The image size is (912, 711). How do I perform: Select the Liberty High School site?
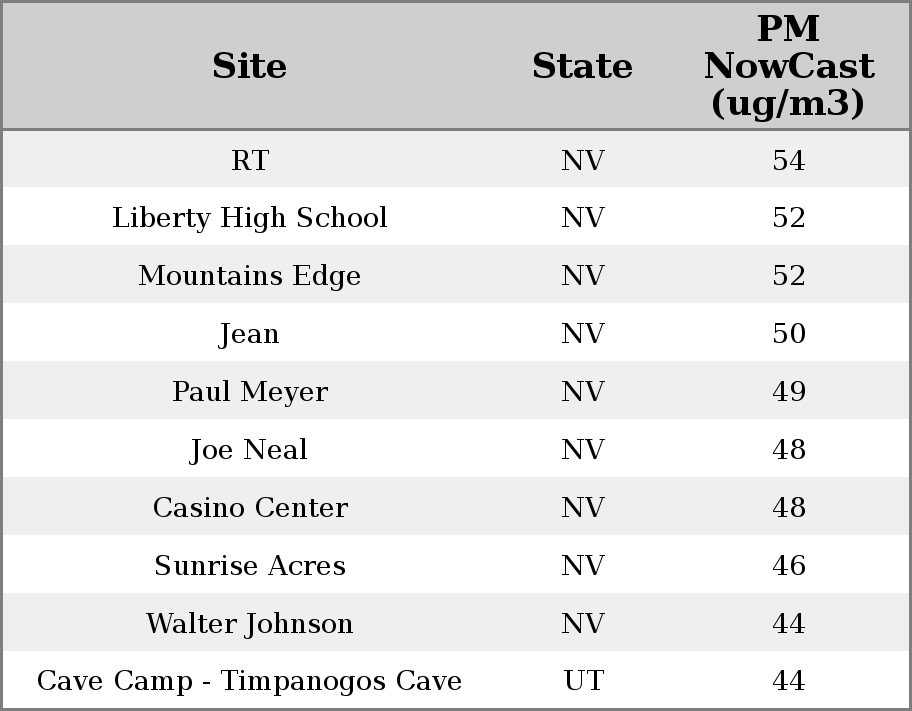click(x=249, y=218)
